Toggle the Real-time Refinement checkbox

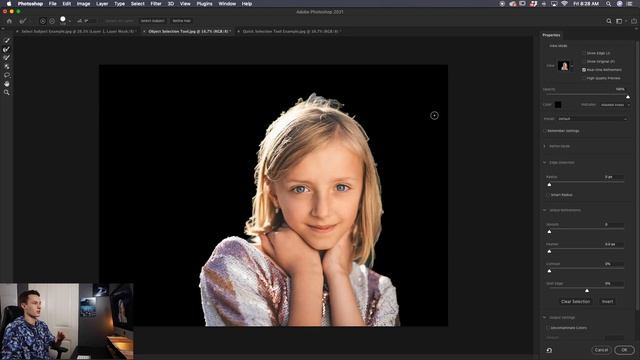(x=584, y=70)
